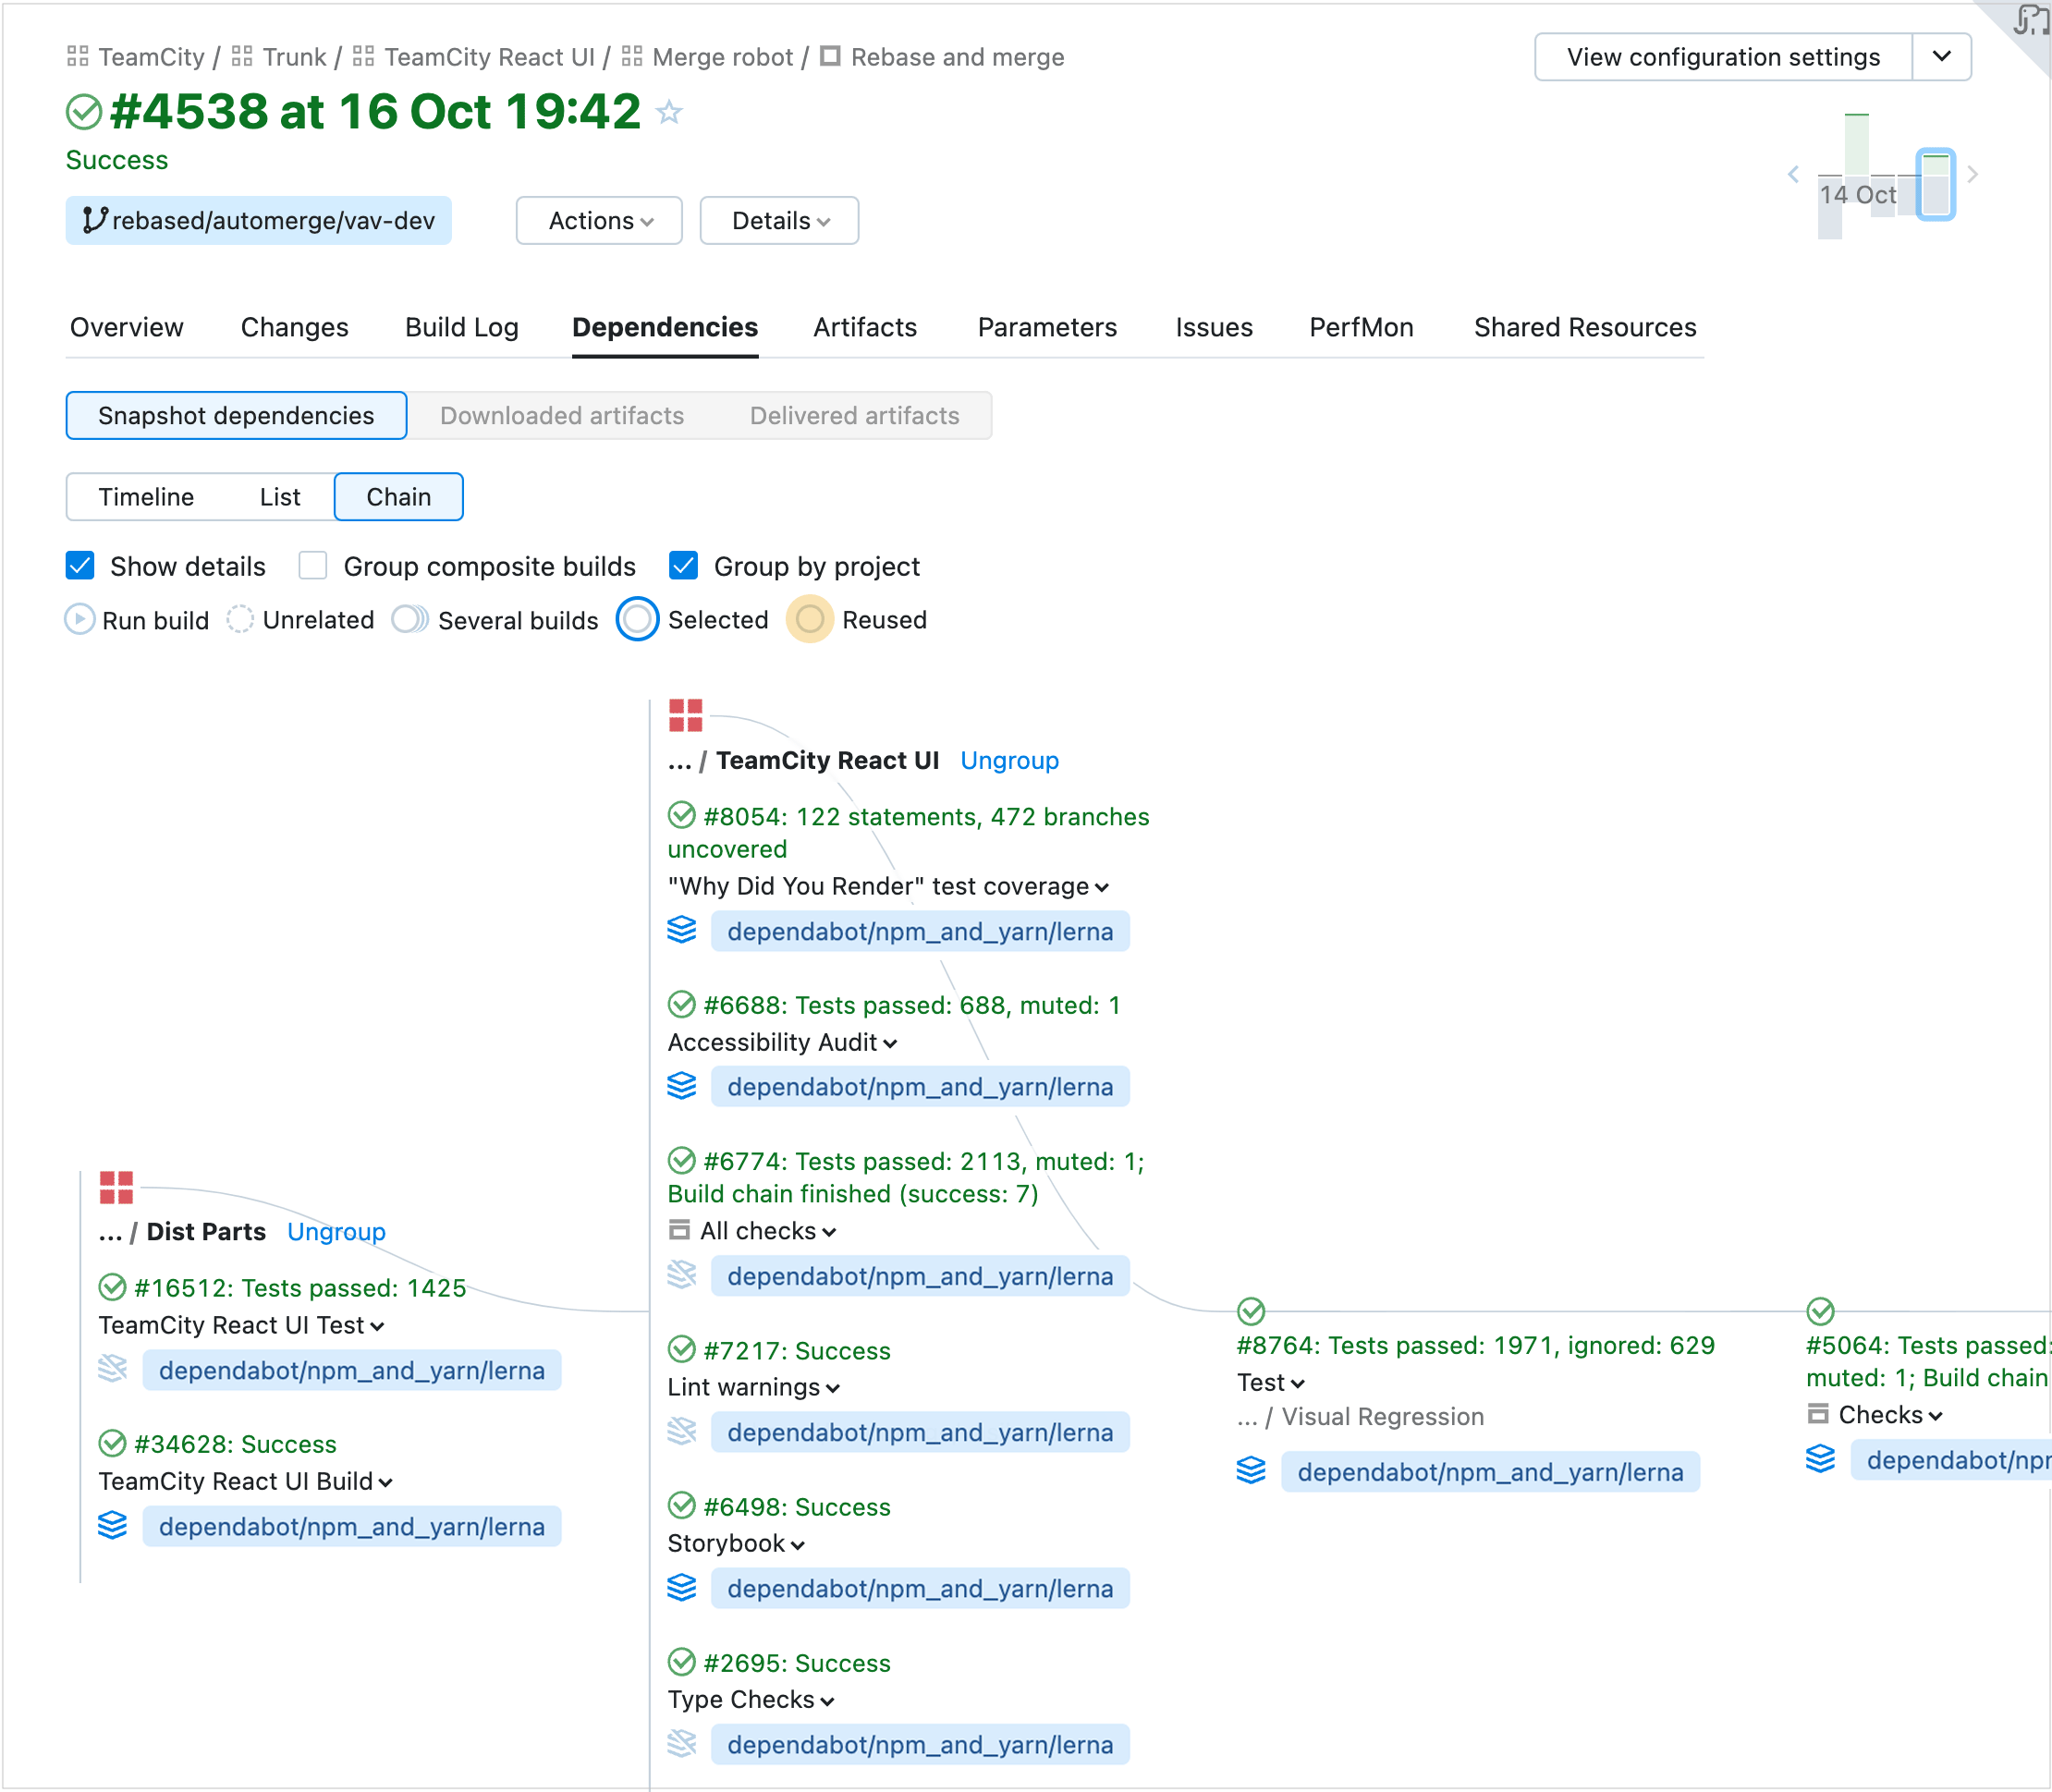Switch to the Artifacts tab

[864, 327]
